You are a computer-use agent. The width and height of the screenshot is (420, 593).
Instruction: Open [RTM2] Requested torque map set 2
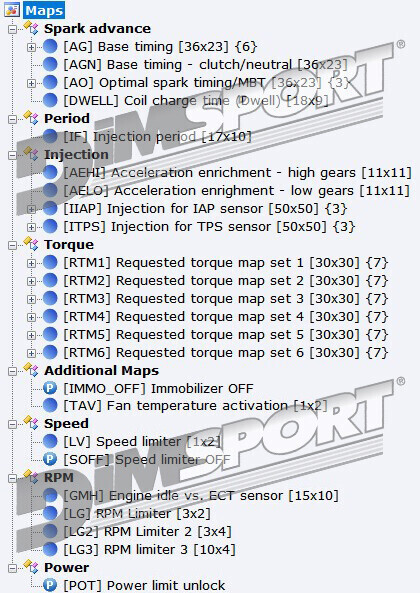click(x=226, y=281)
